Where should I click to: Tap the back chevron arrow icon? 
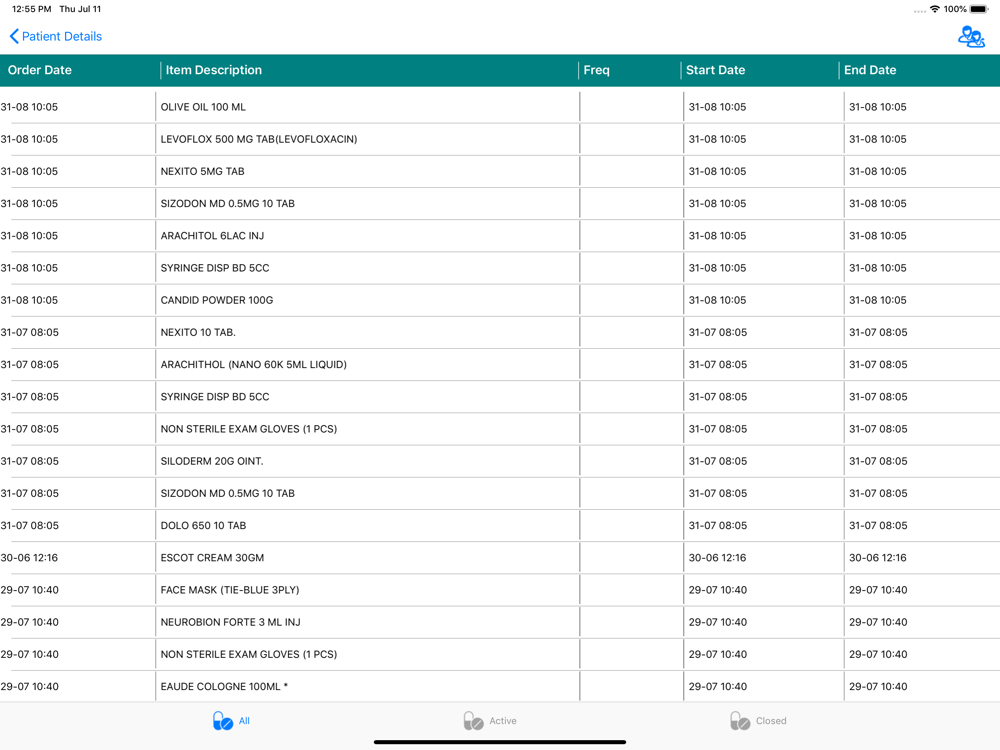point(14,36)
